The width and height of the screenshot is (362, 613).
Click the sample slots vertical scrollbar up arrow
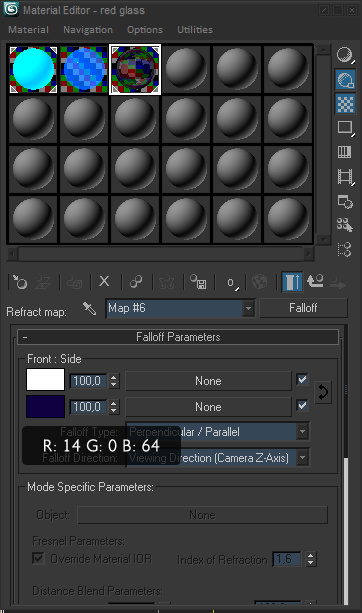(x=323, y=50)
